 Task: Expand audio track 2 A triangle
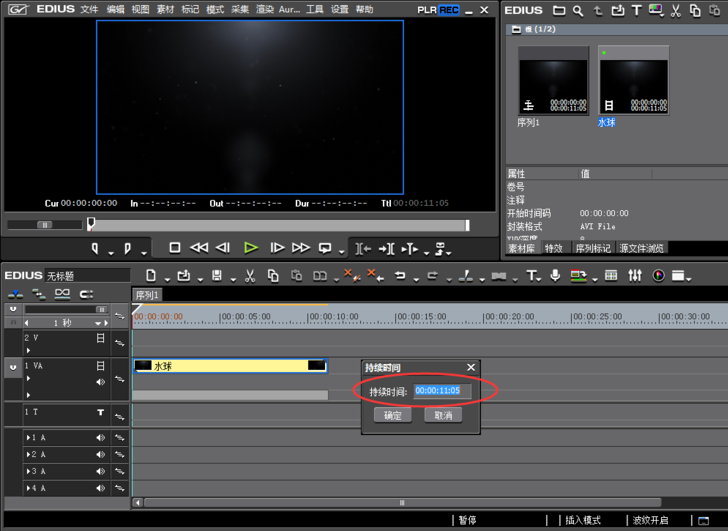coord(28,455)
